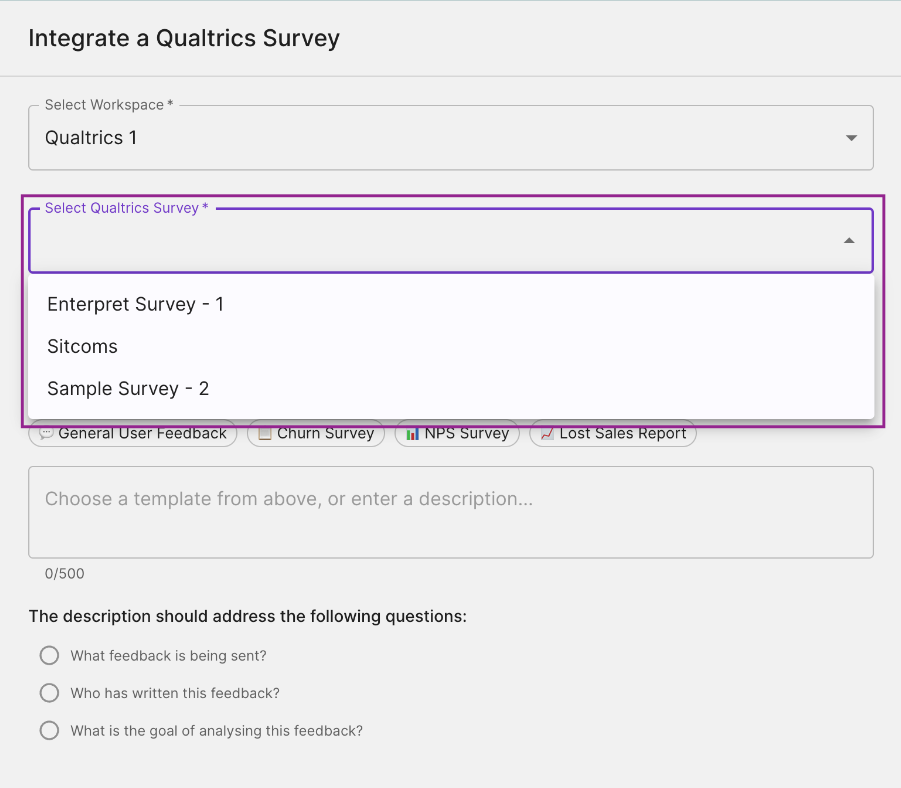Viewport: 901px width, 788px height.
Task: Select the 'Who has written this feedback?' circle
Action: 49,693
